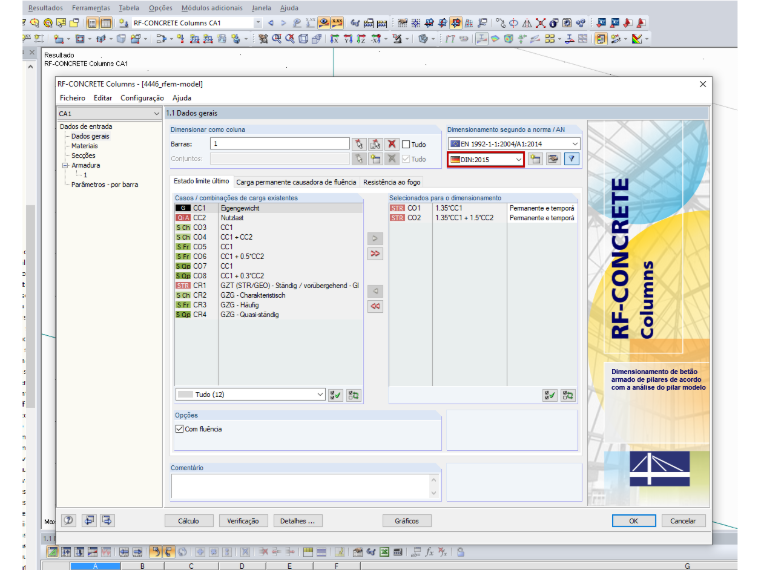
Task: Click the Cálculo button
Action: (x=189, y=521)
